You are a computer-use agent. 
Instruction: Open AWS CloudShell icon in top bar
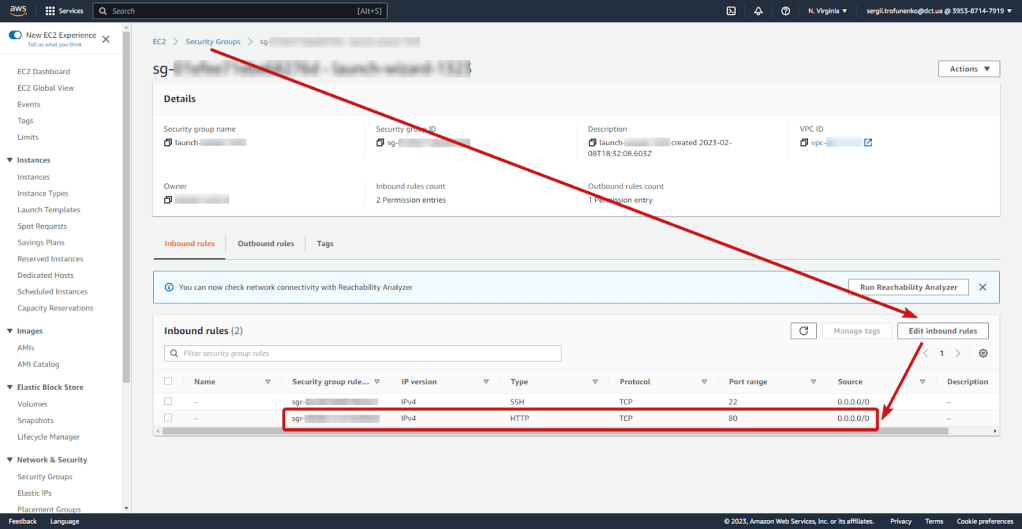731,11
